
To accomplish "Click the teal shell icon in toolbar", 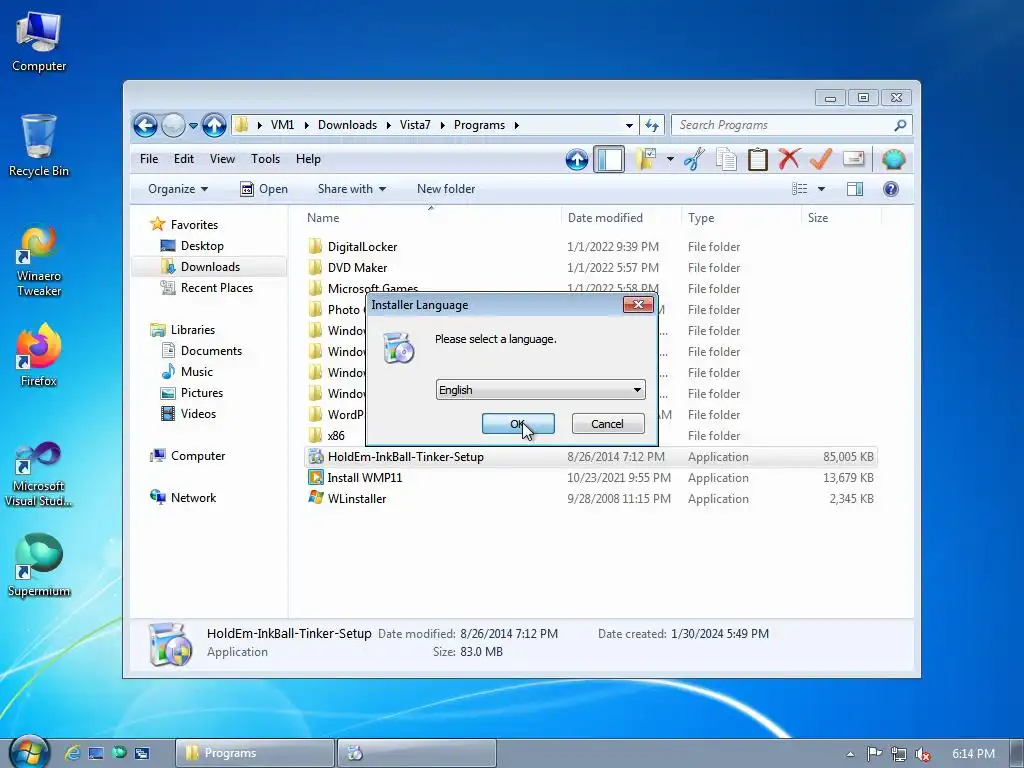I will click(893, 159).
